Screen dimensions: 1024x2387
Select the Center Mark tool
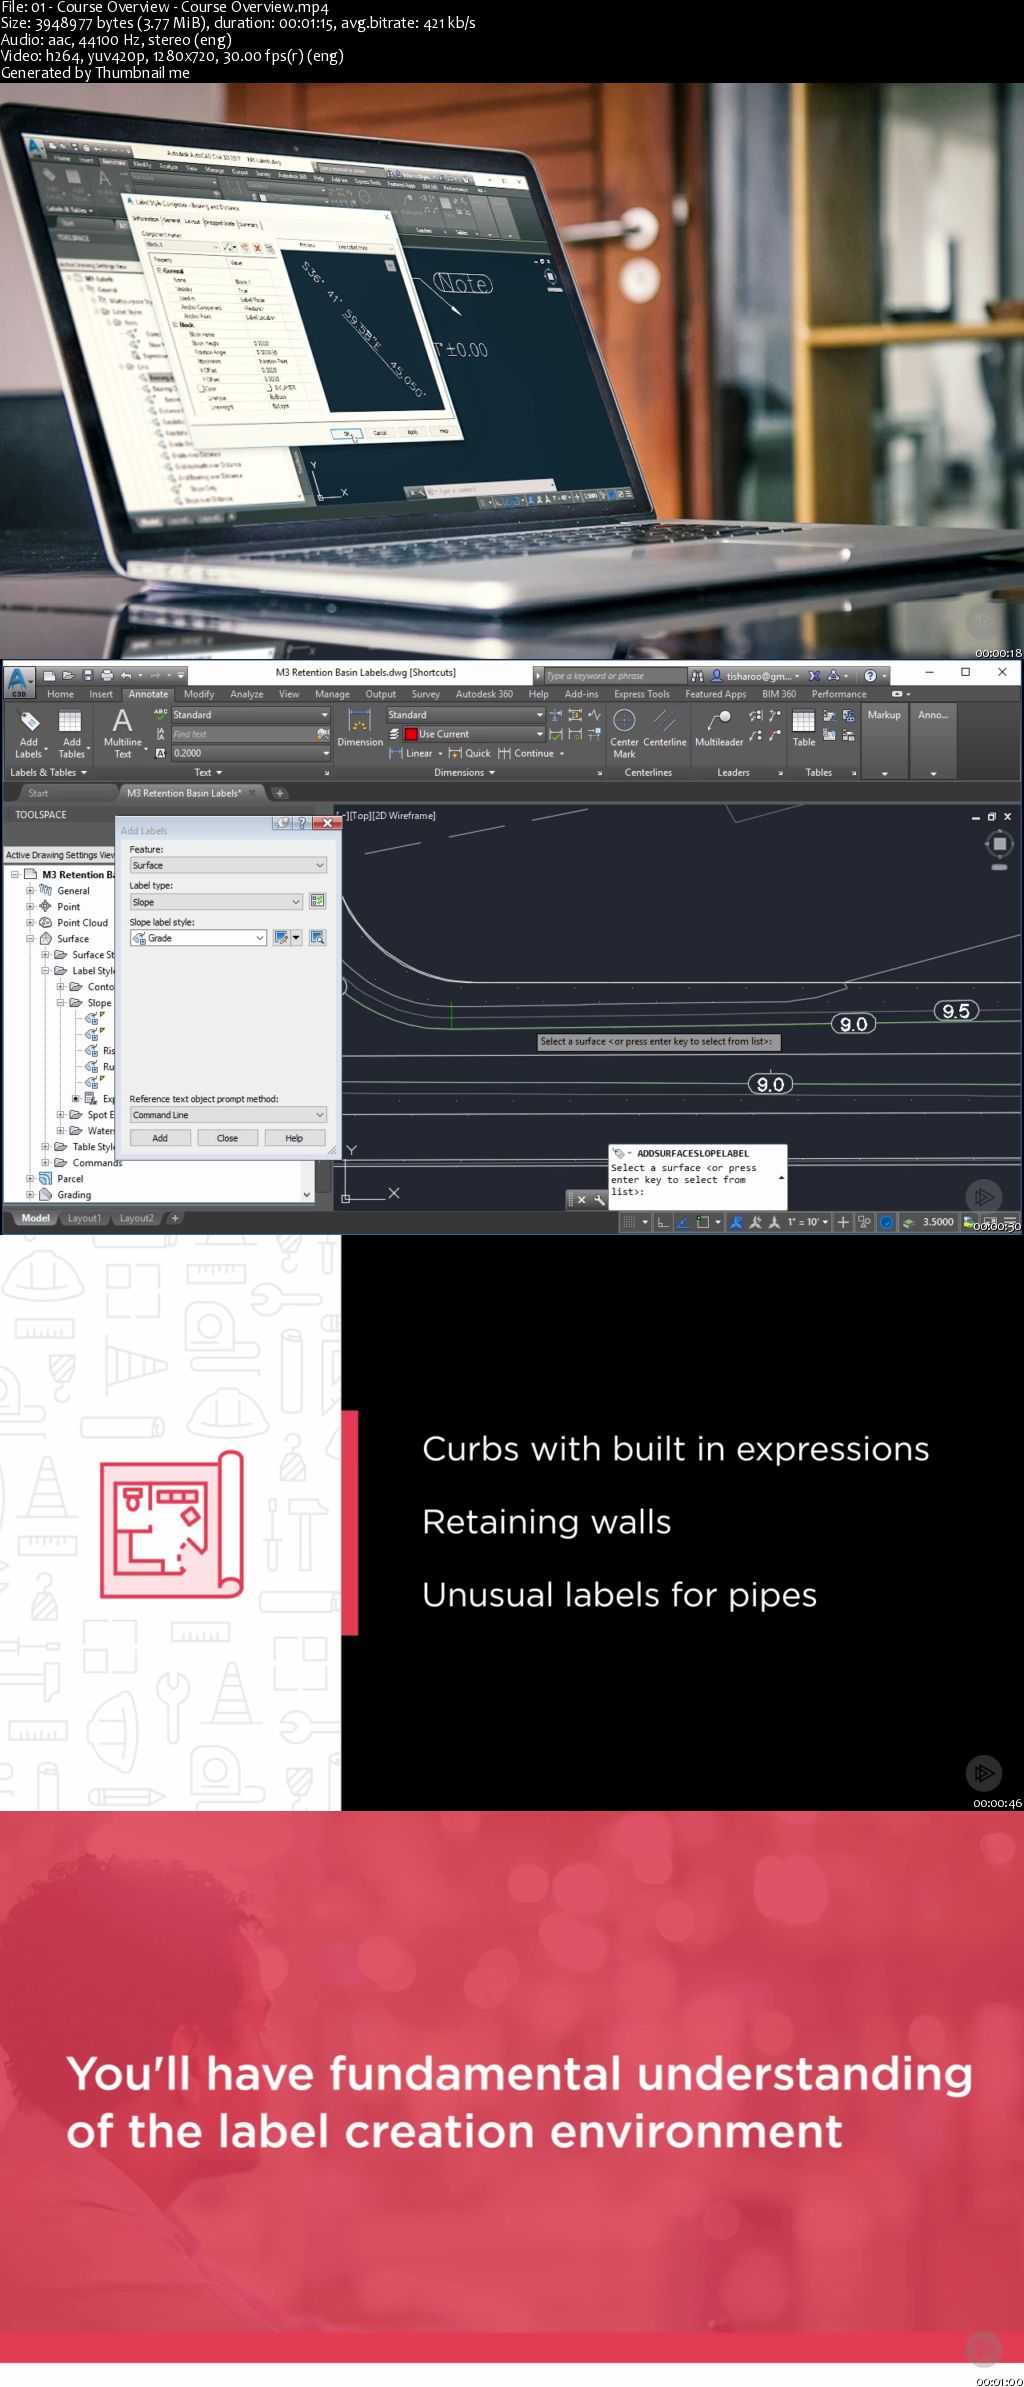(624, 732)
